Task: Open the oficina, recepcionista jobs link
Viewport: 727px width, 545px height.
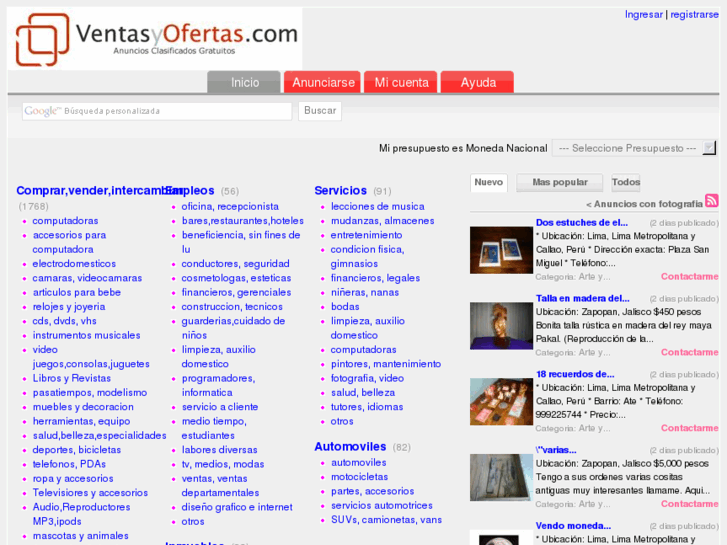Action: (x=230, y=206)
